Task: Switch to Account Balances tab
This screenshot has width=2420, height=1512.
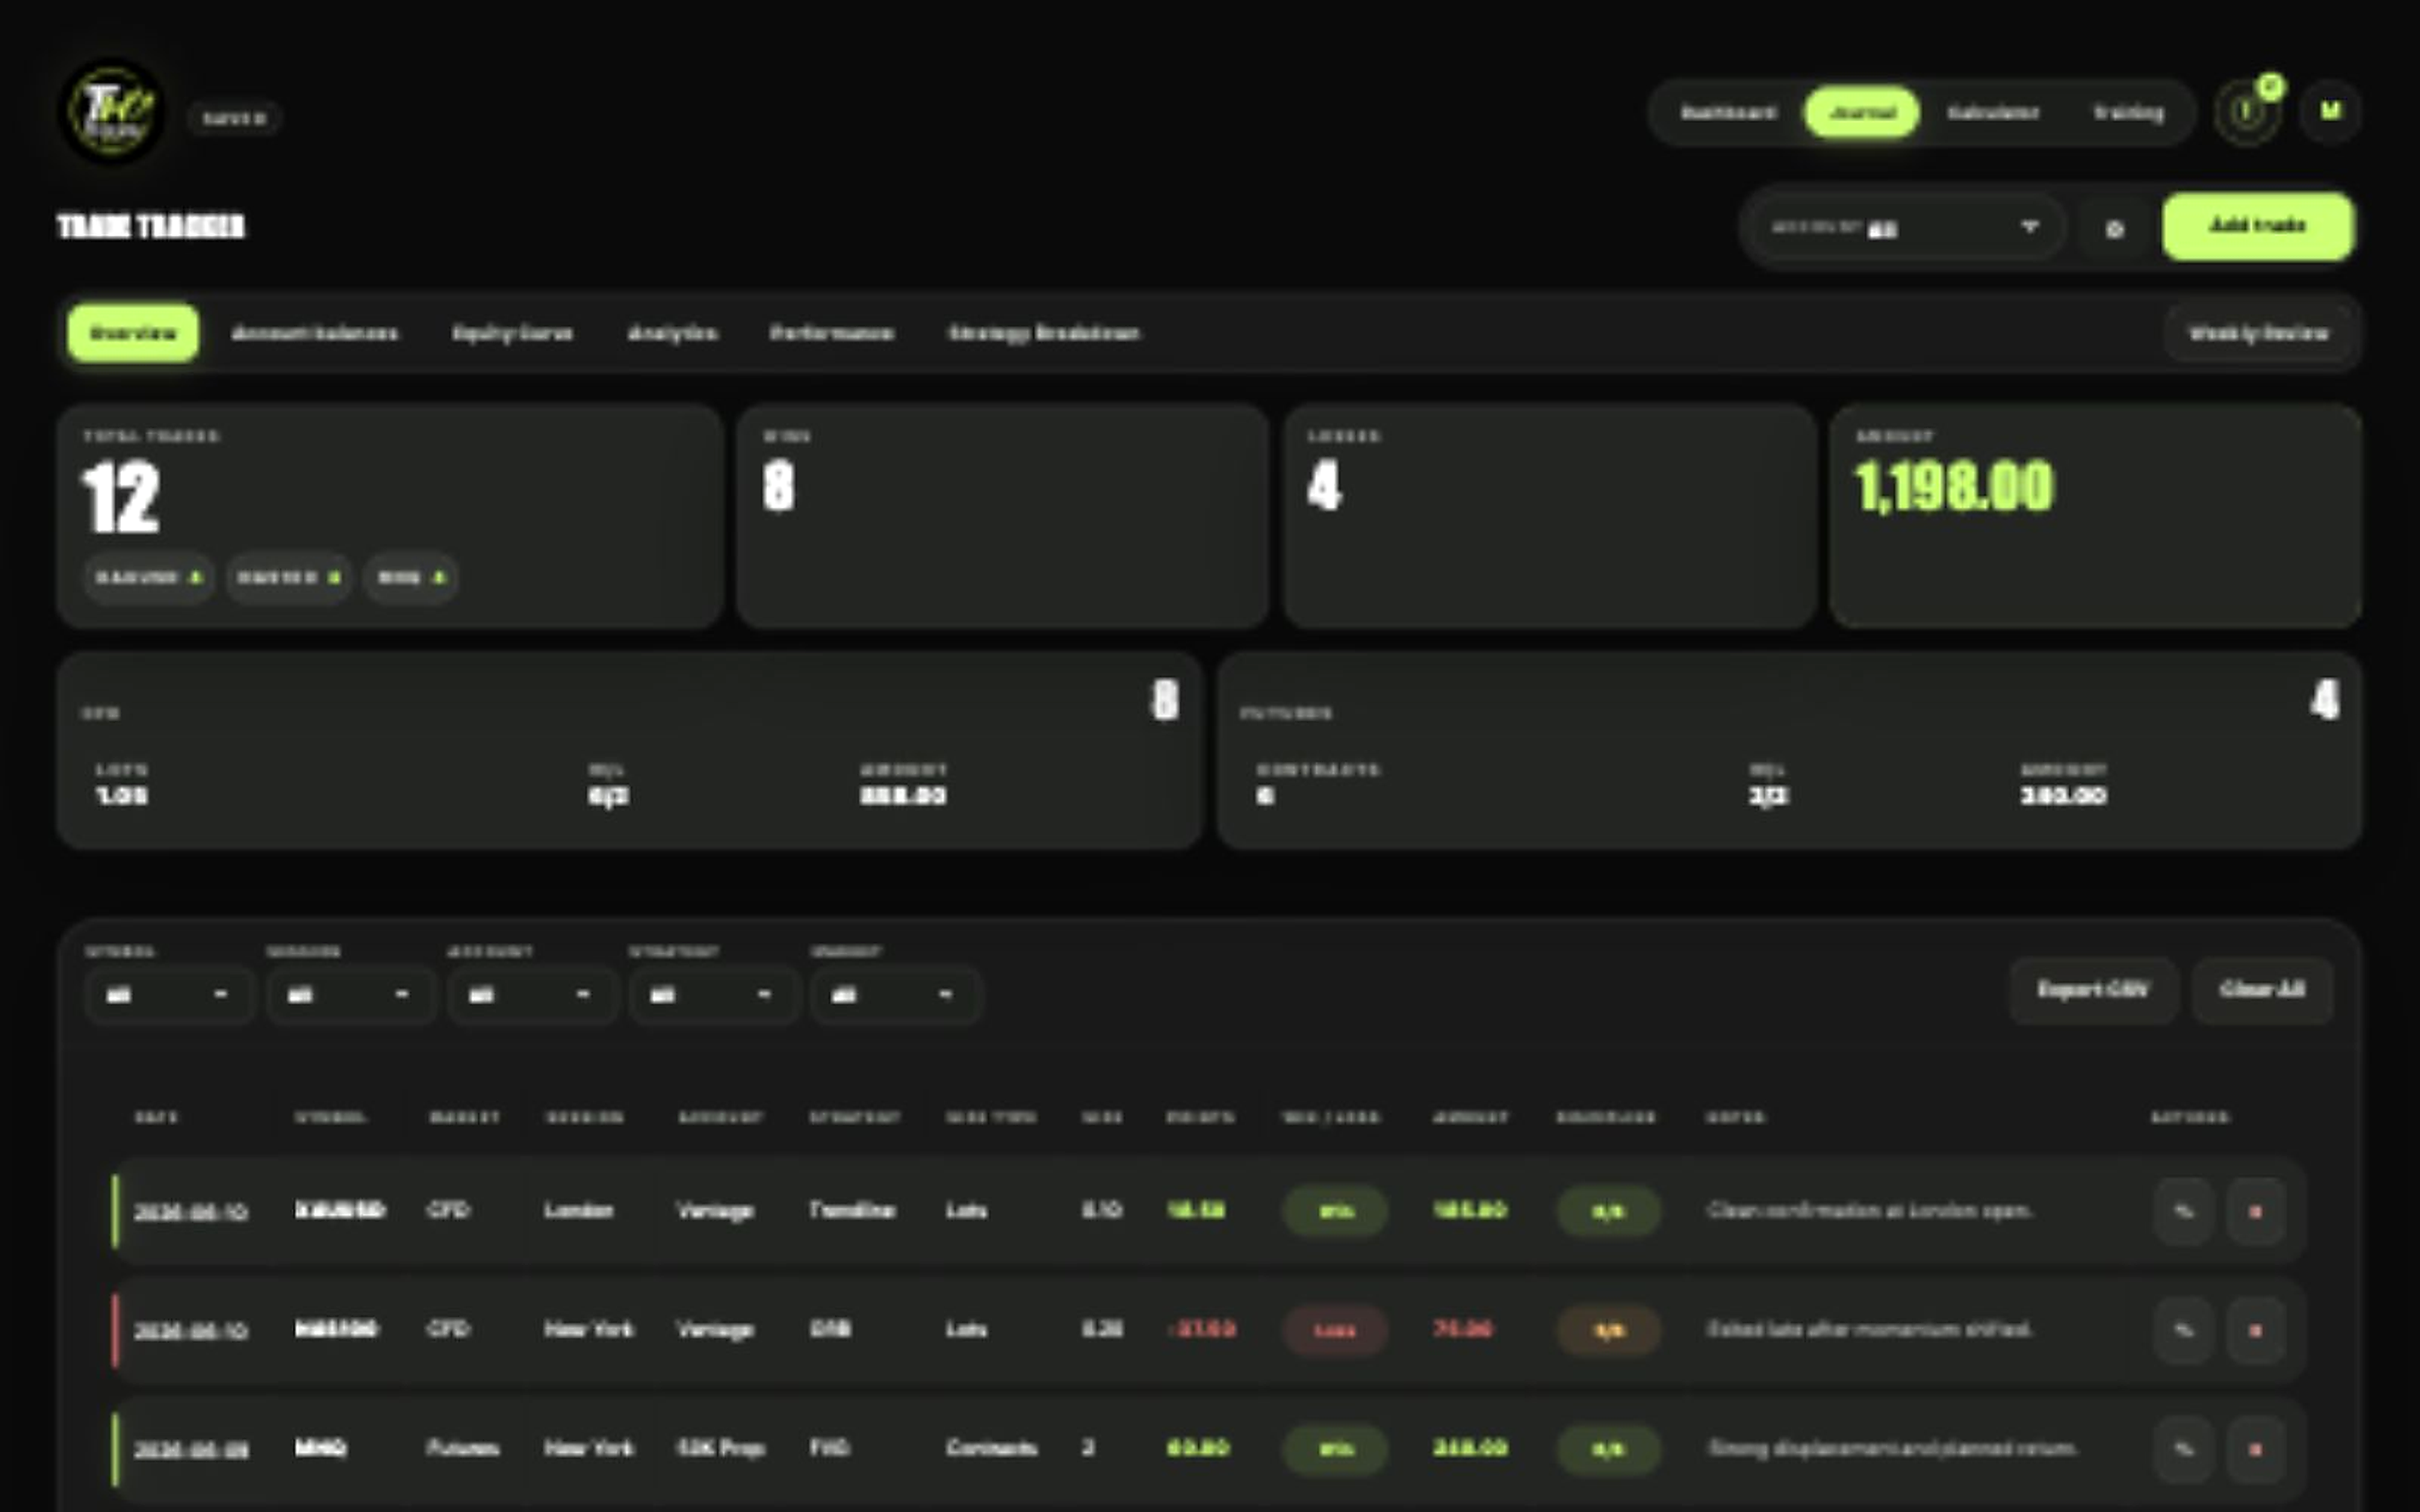Action: point(314,333)
